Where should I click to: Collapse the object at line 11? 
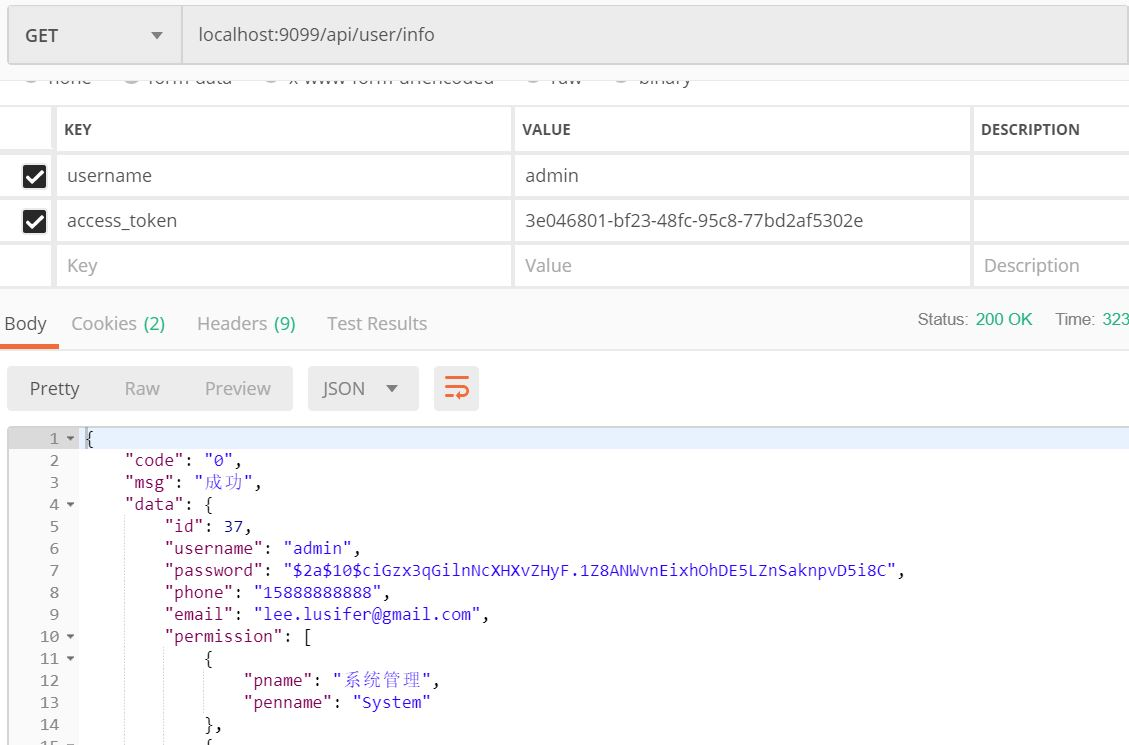(x=71, y=659)
